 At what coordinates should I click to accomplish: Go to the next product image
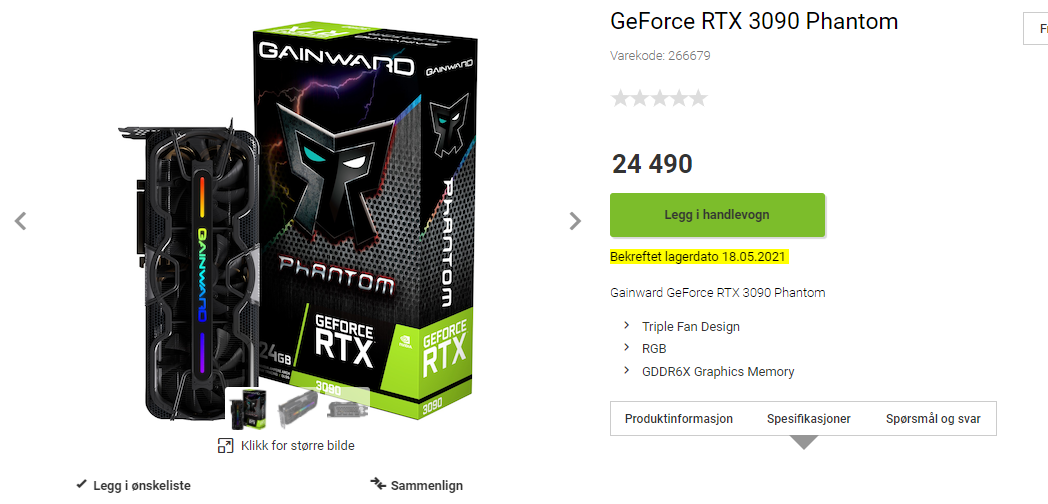point(575,221)
